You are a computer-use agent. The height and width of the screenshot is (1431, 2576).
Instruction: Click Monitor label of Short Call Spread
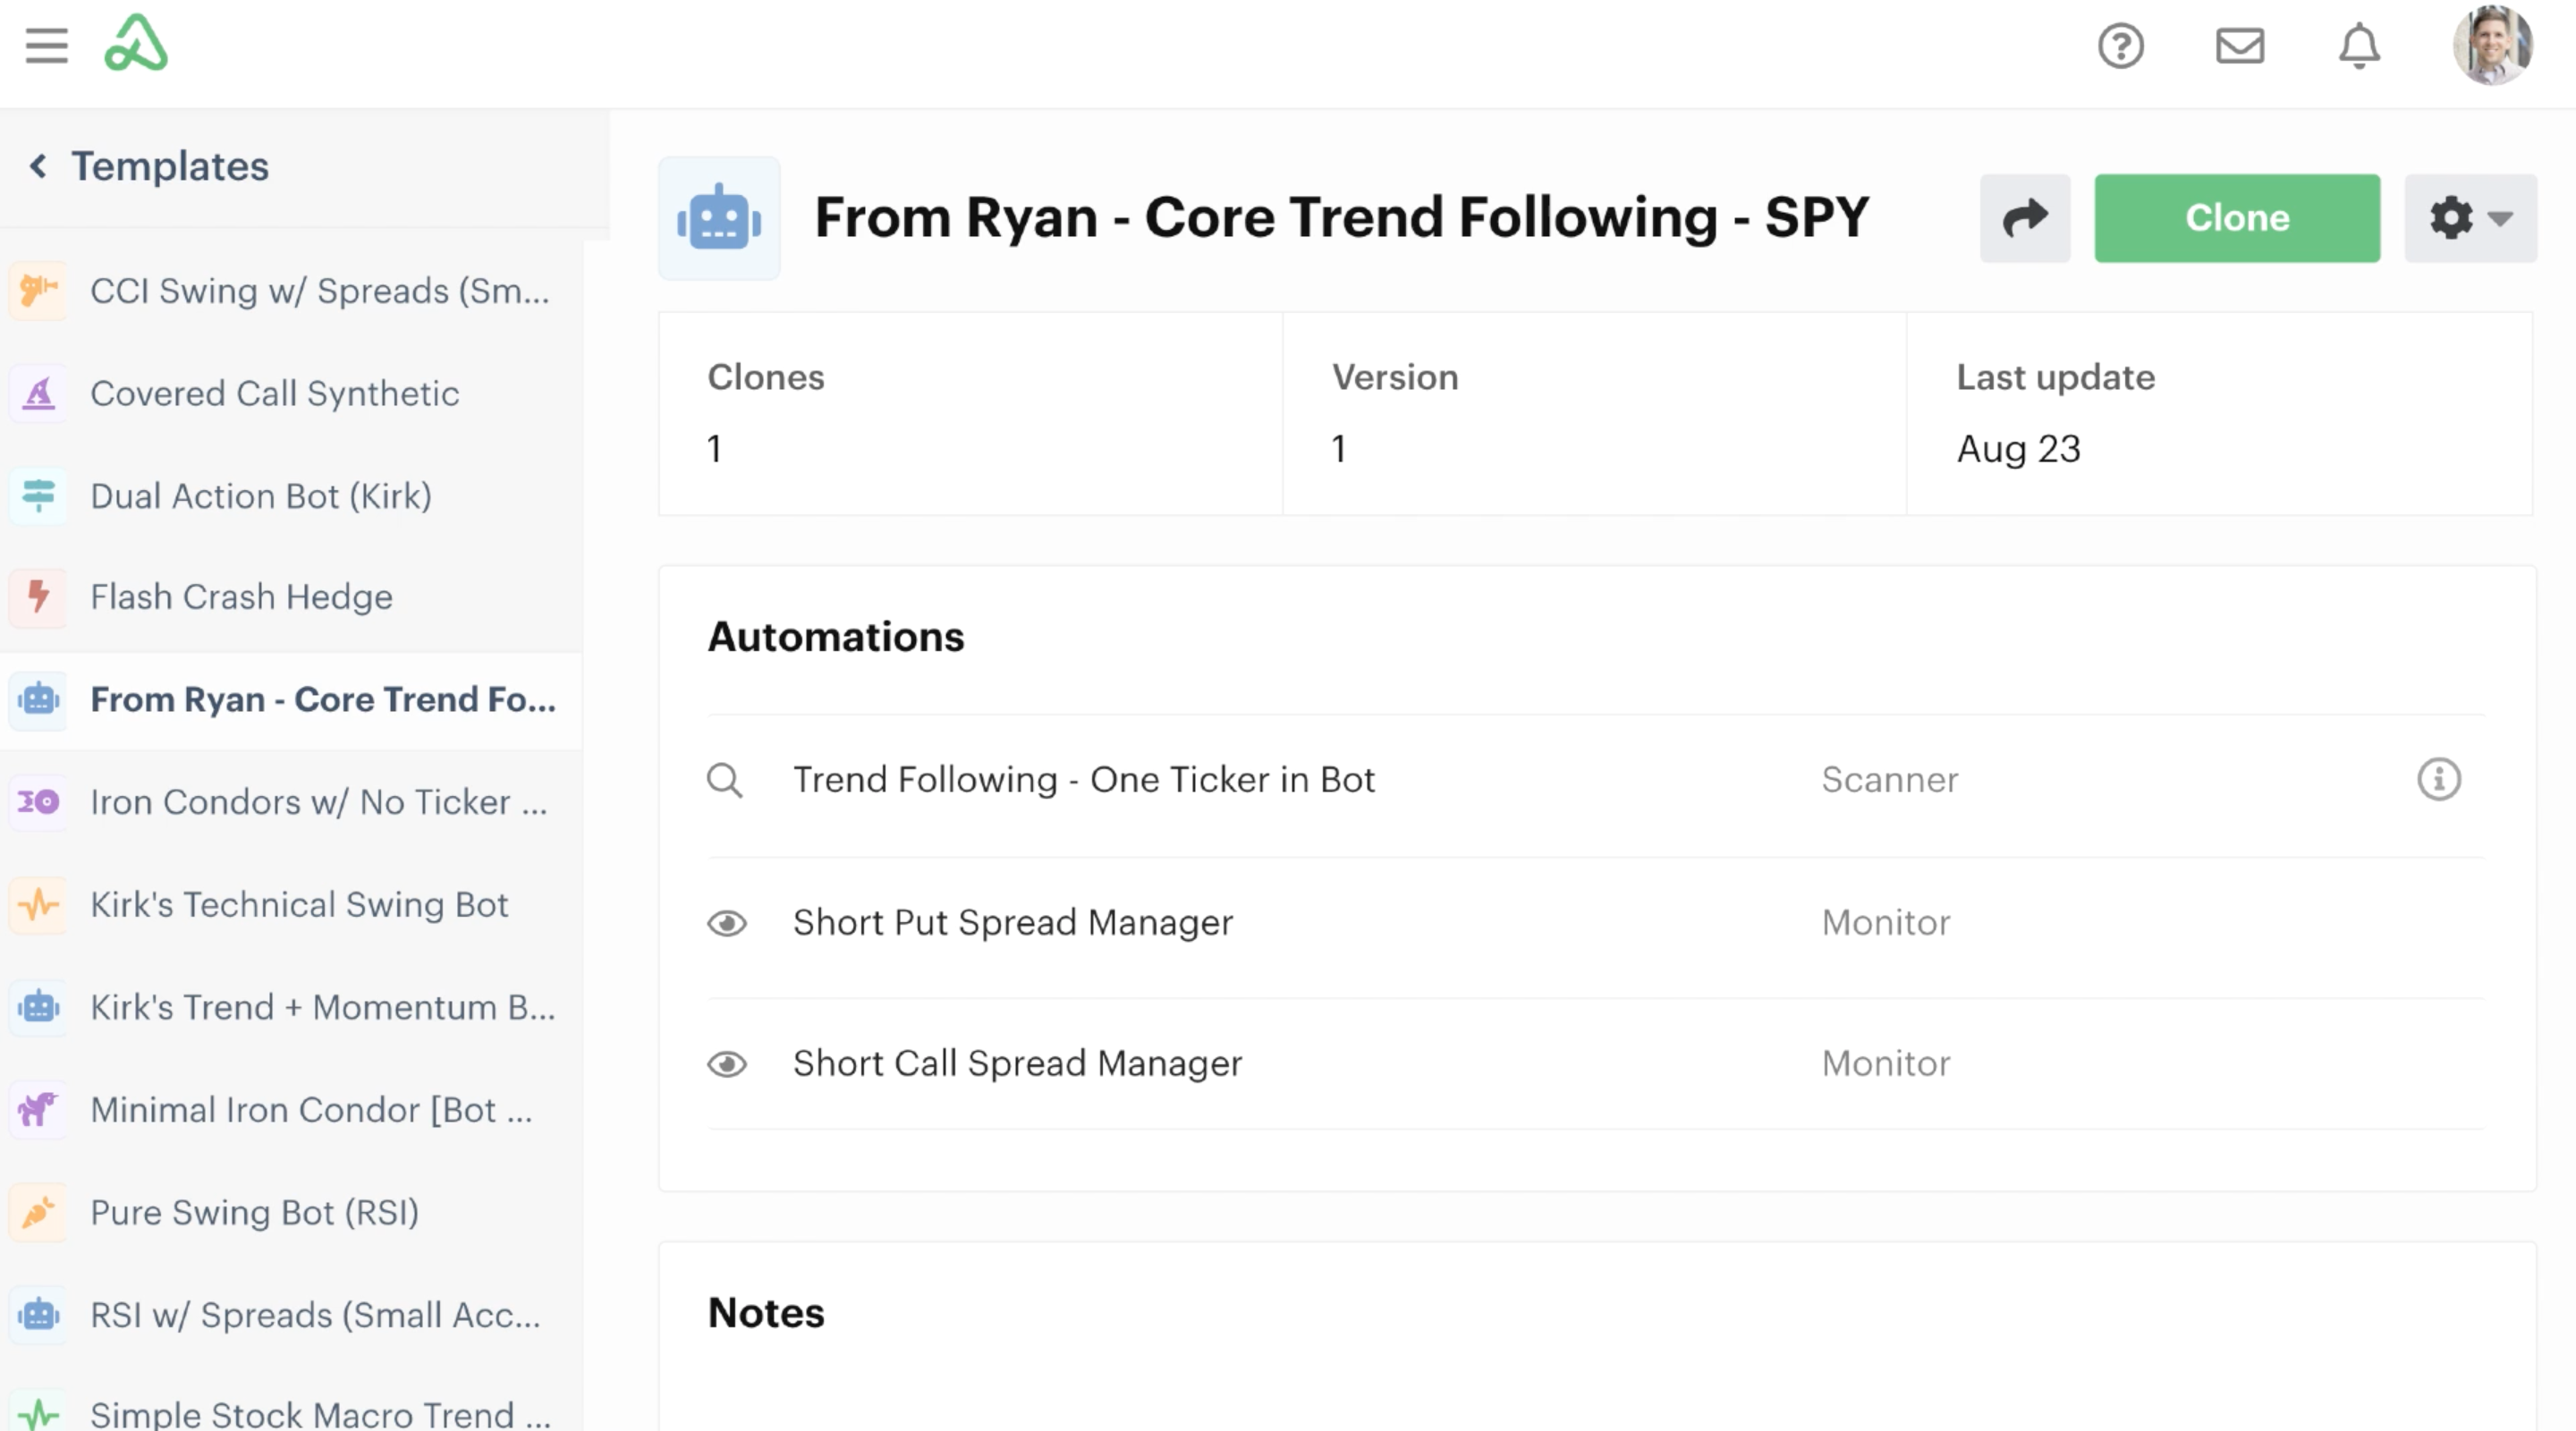(x=1886, y=1064)
